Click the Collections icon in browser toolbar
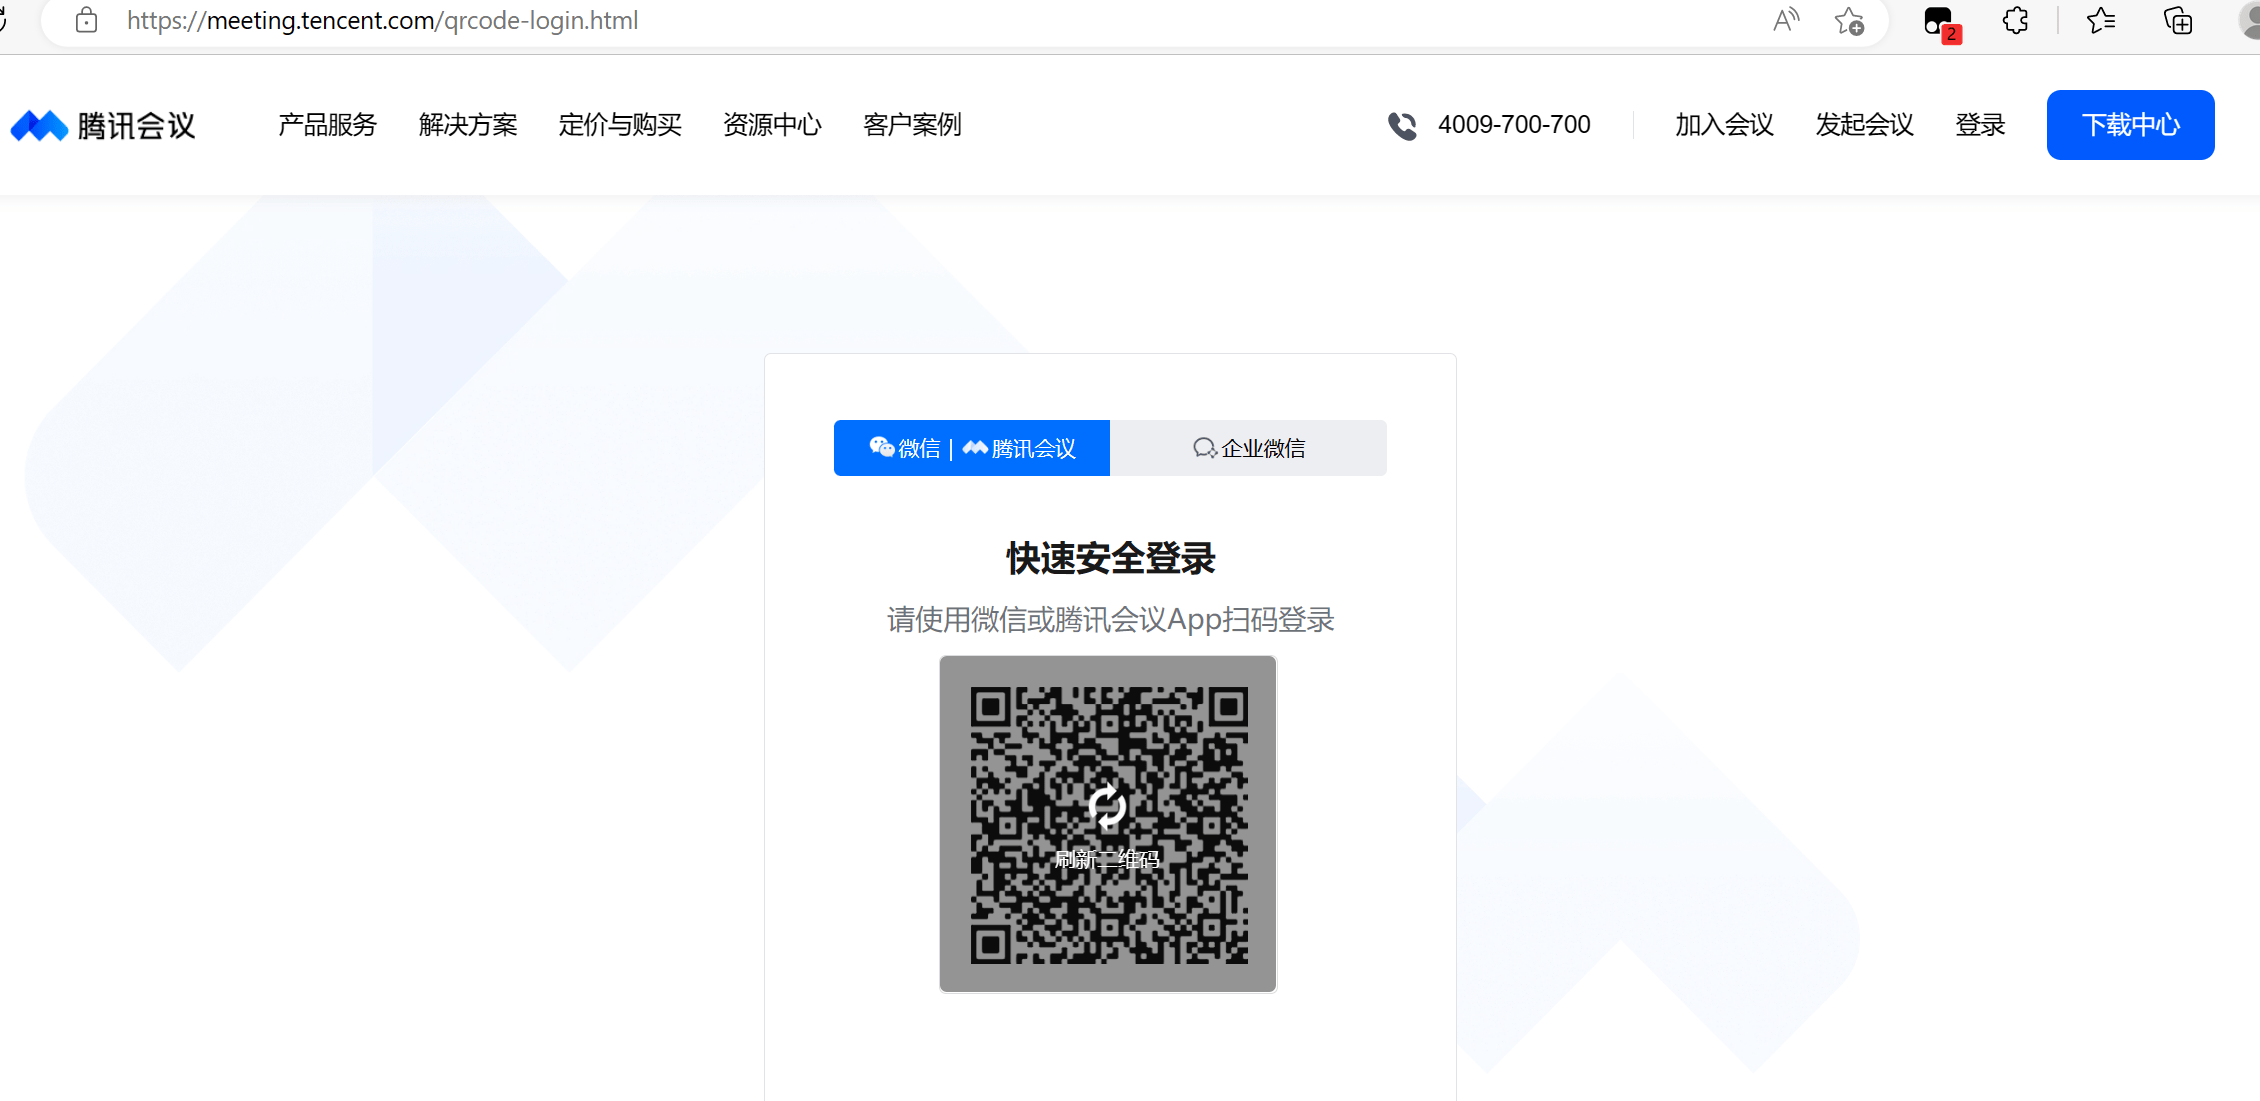The image size is (2260, 1101). 2177,20
